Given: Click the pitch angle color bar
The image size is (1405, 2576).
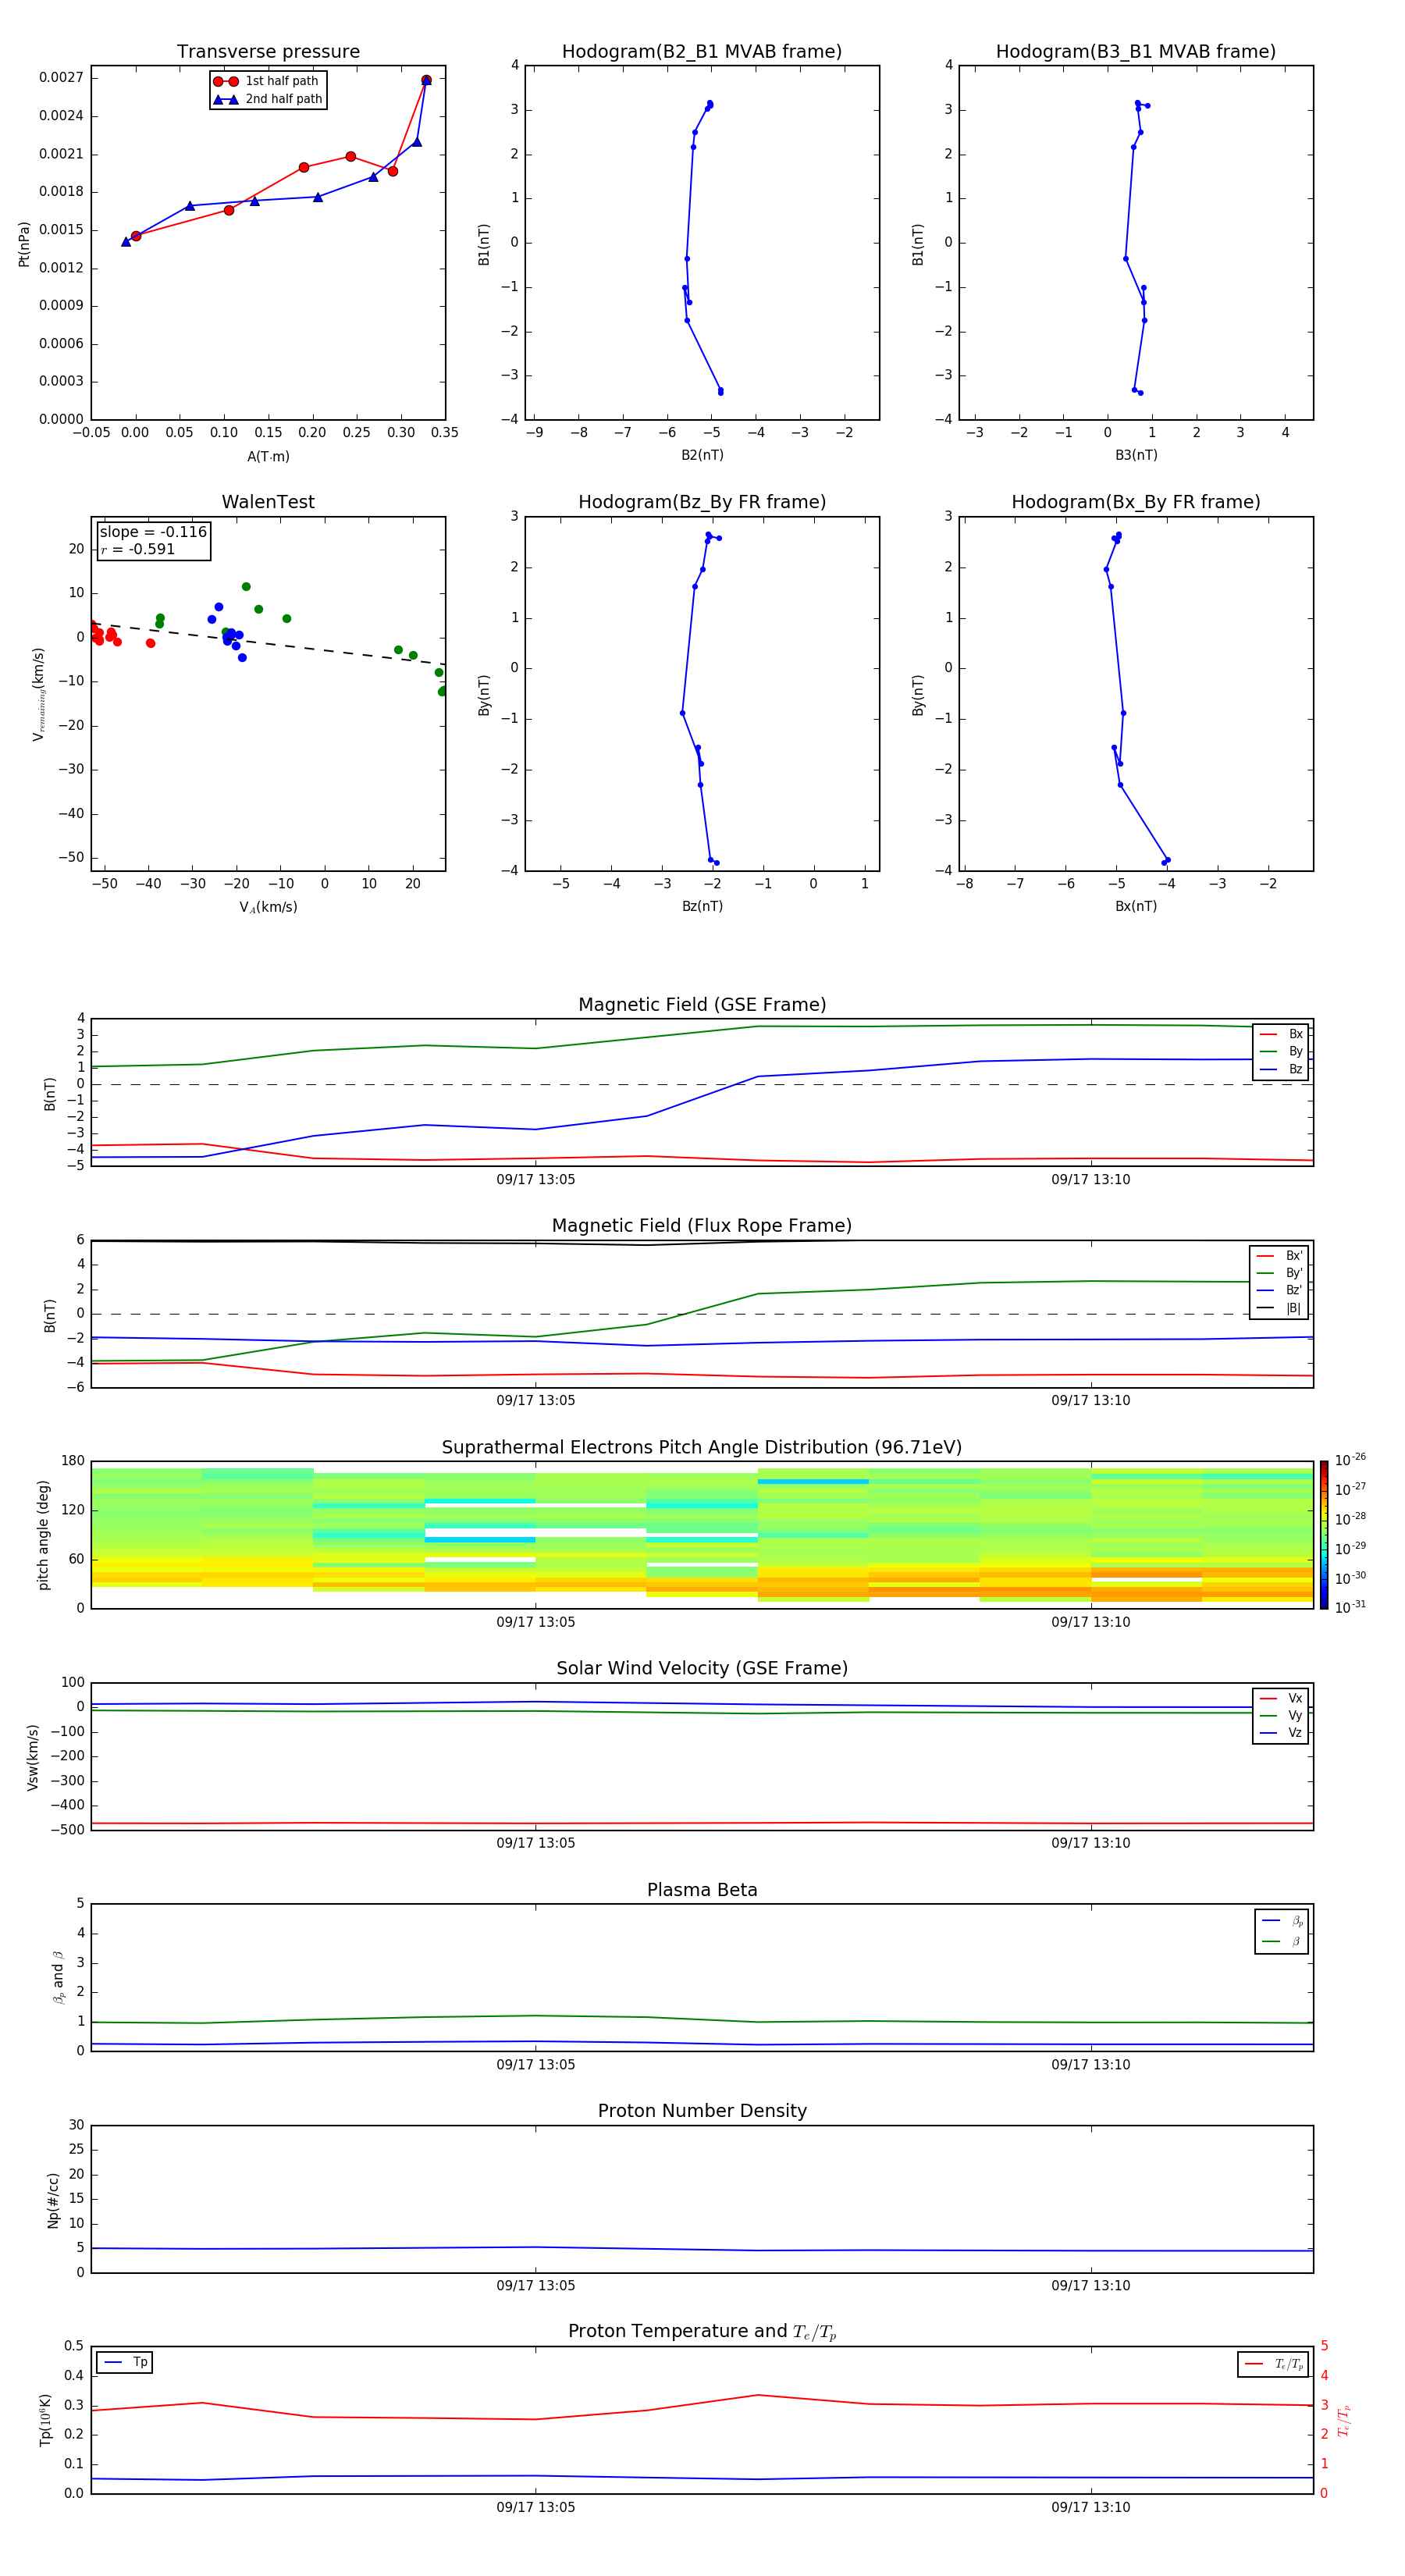Looking at the screenshot, I should click(1324, 1535).
